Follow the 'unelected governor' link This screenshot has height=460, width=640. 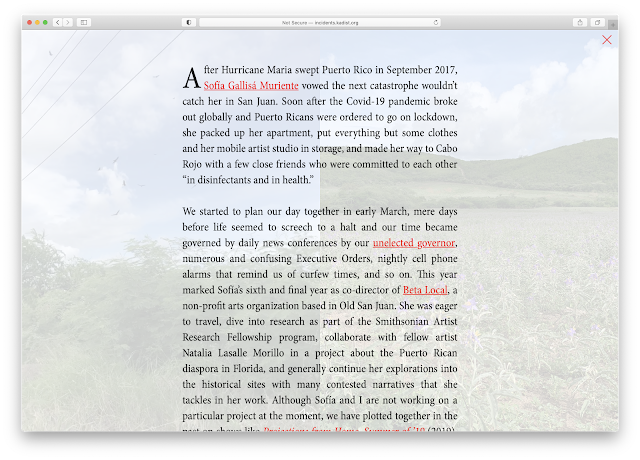414,243
